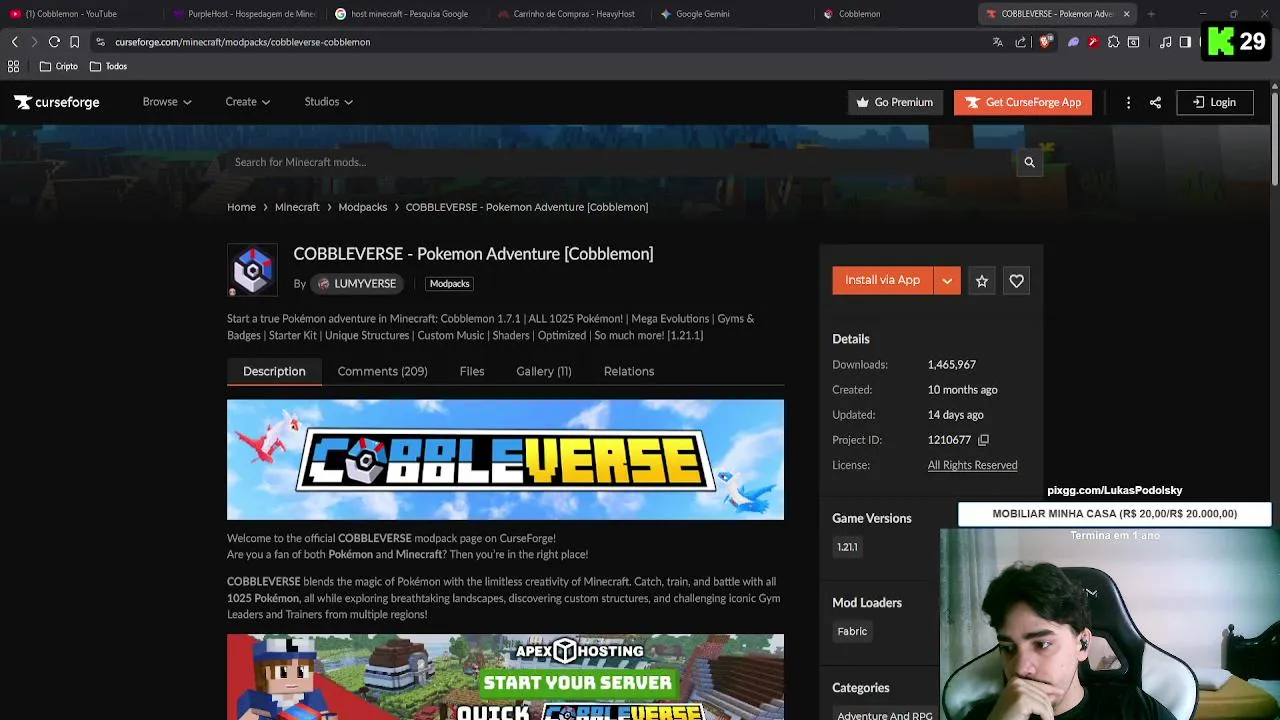Click the Search for Minecraft mods field
This screenshot has height=720, width=1280.
620,162
